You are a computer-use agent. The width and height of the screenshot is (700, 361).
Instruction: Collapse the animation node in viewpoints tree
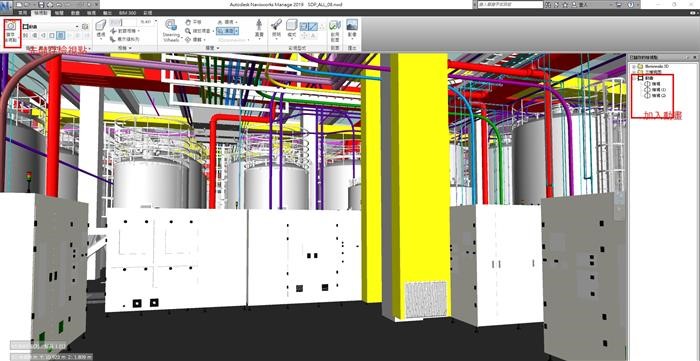634,78
